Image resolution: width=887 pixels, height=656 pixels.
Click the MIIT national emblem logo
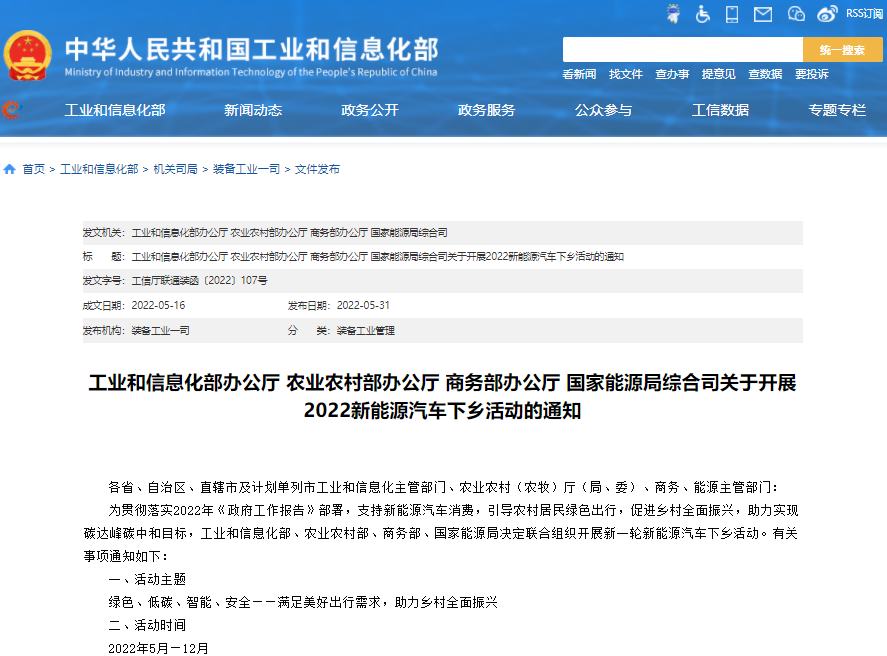click(28, 55)
